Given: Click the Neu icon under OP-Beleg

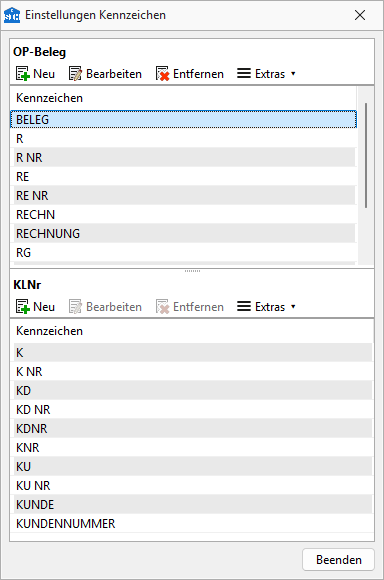Looking at the screenshot, I should pos(23,74).
